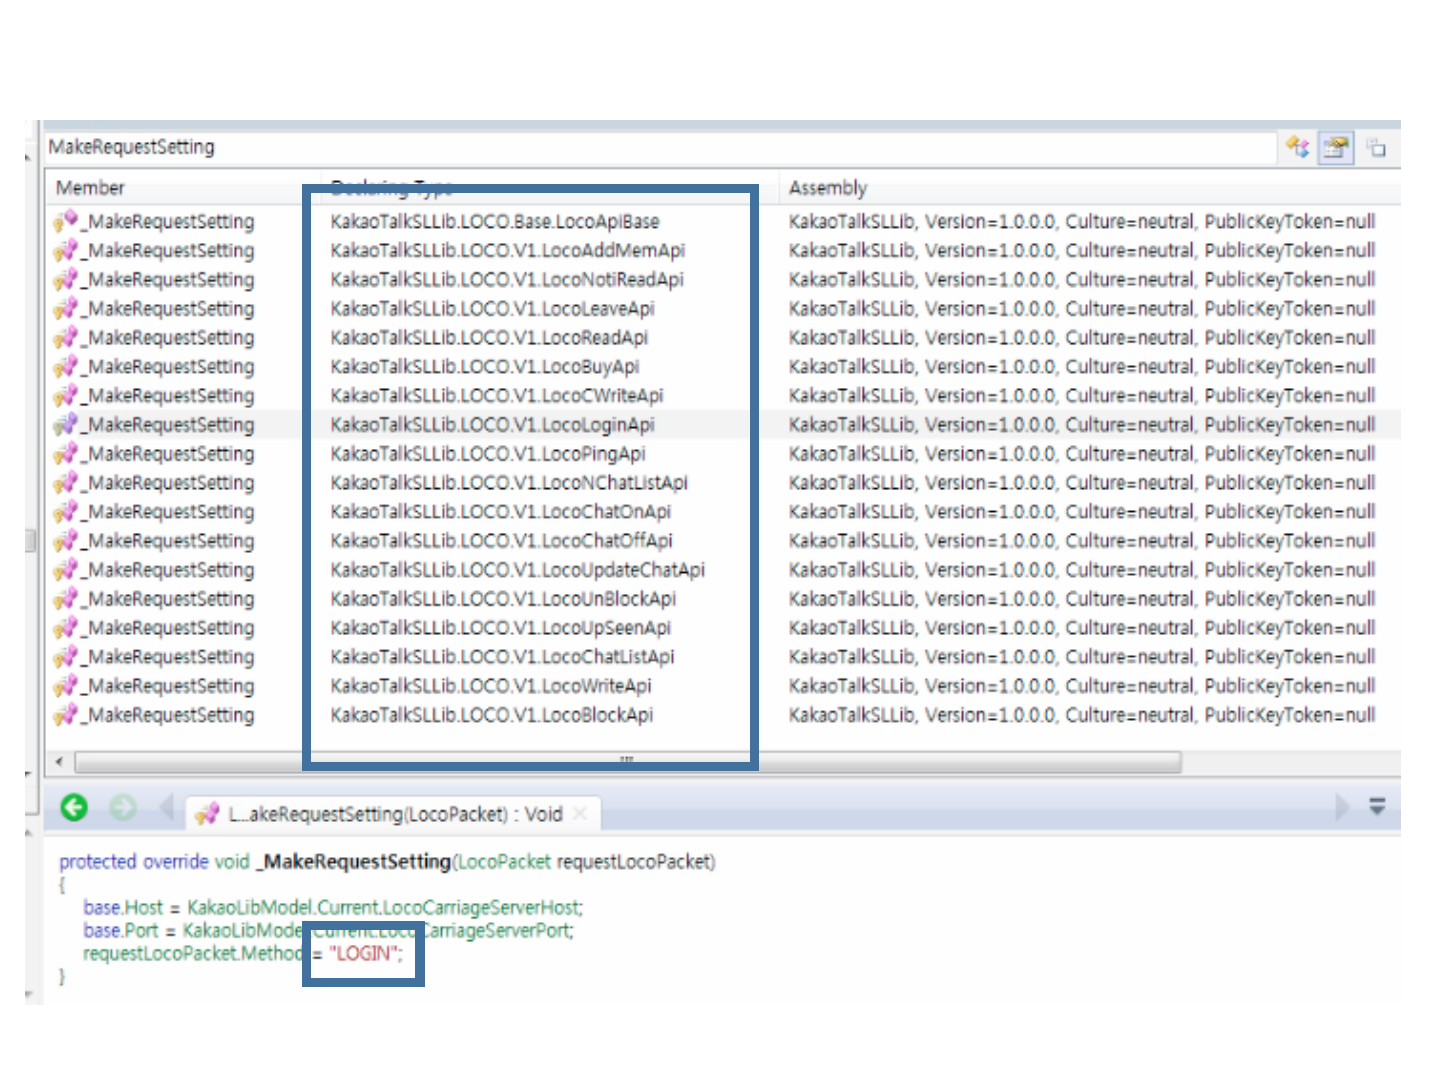Click the method icon in the LocoUpSeenApi row

(x=66, y=627)
